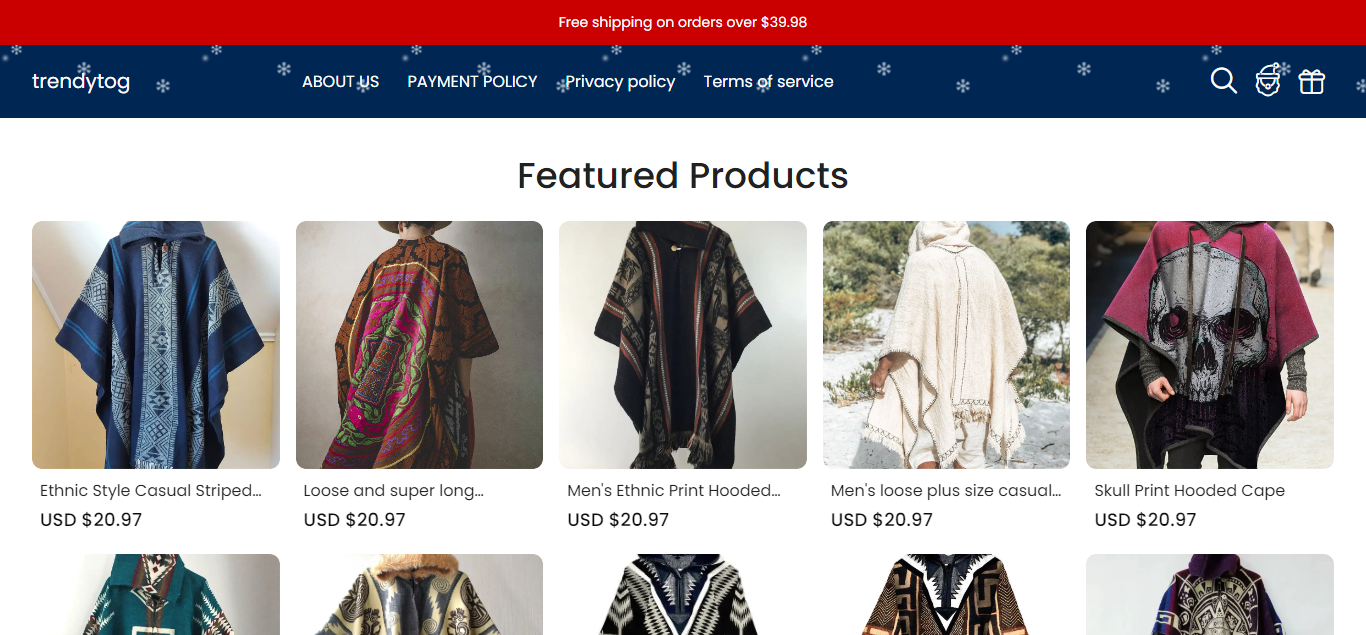Screen dimensions: 1366x635
Task: Click the trendytog store logo
Action: 81,82
